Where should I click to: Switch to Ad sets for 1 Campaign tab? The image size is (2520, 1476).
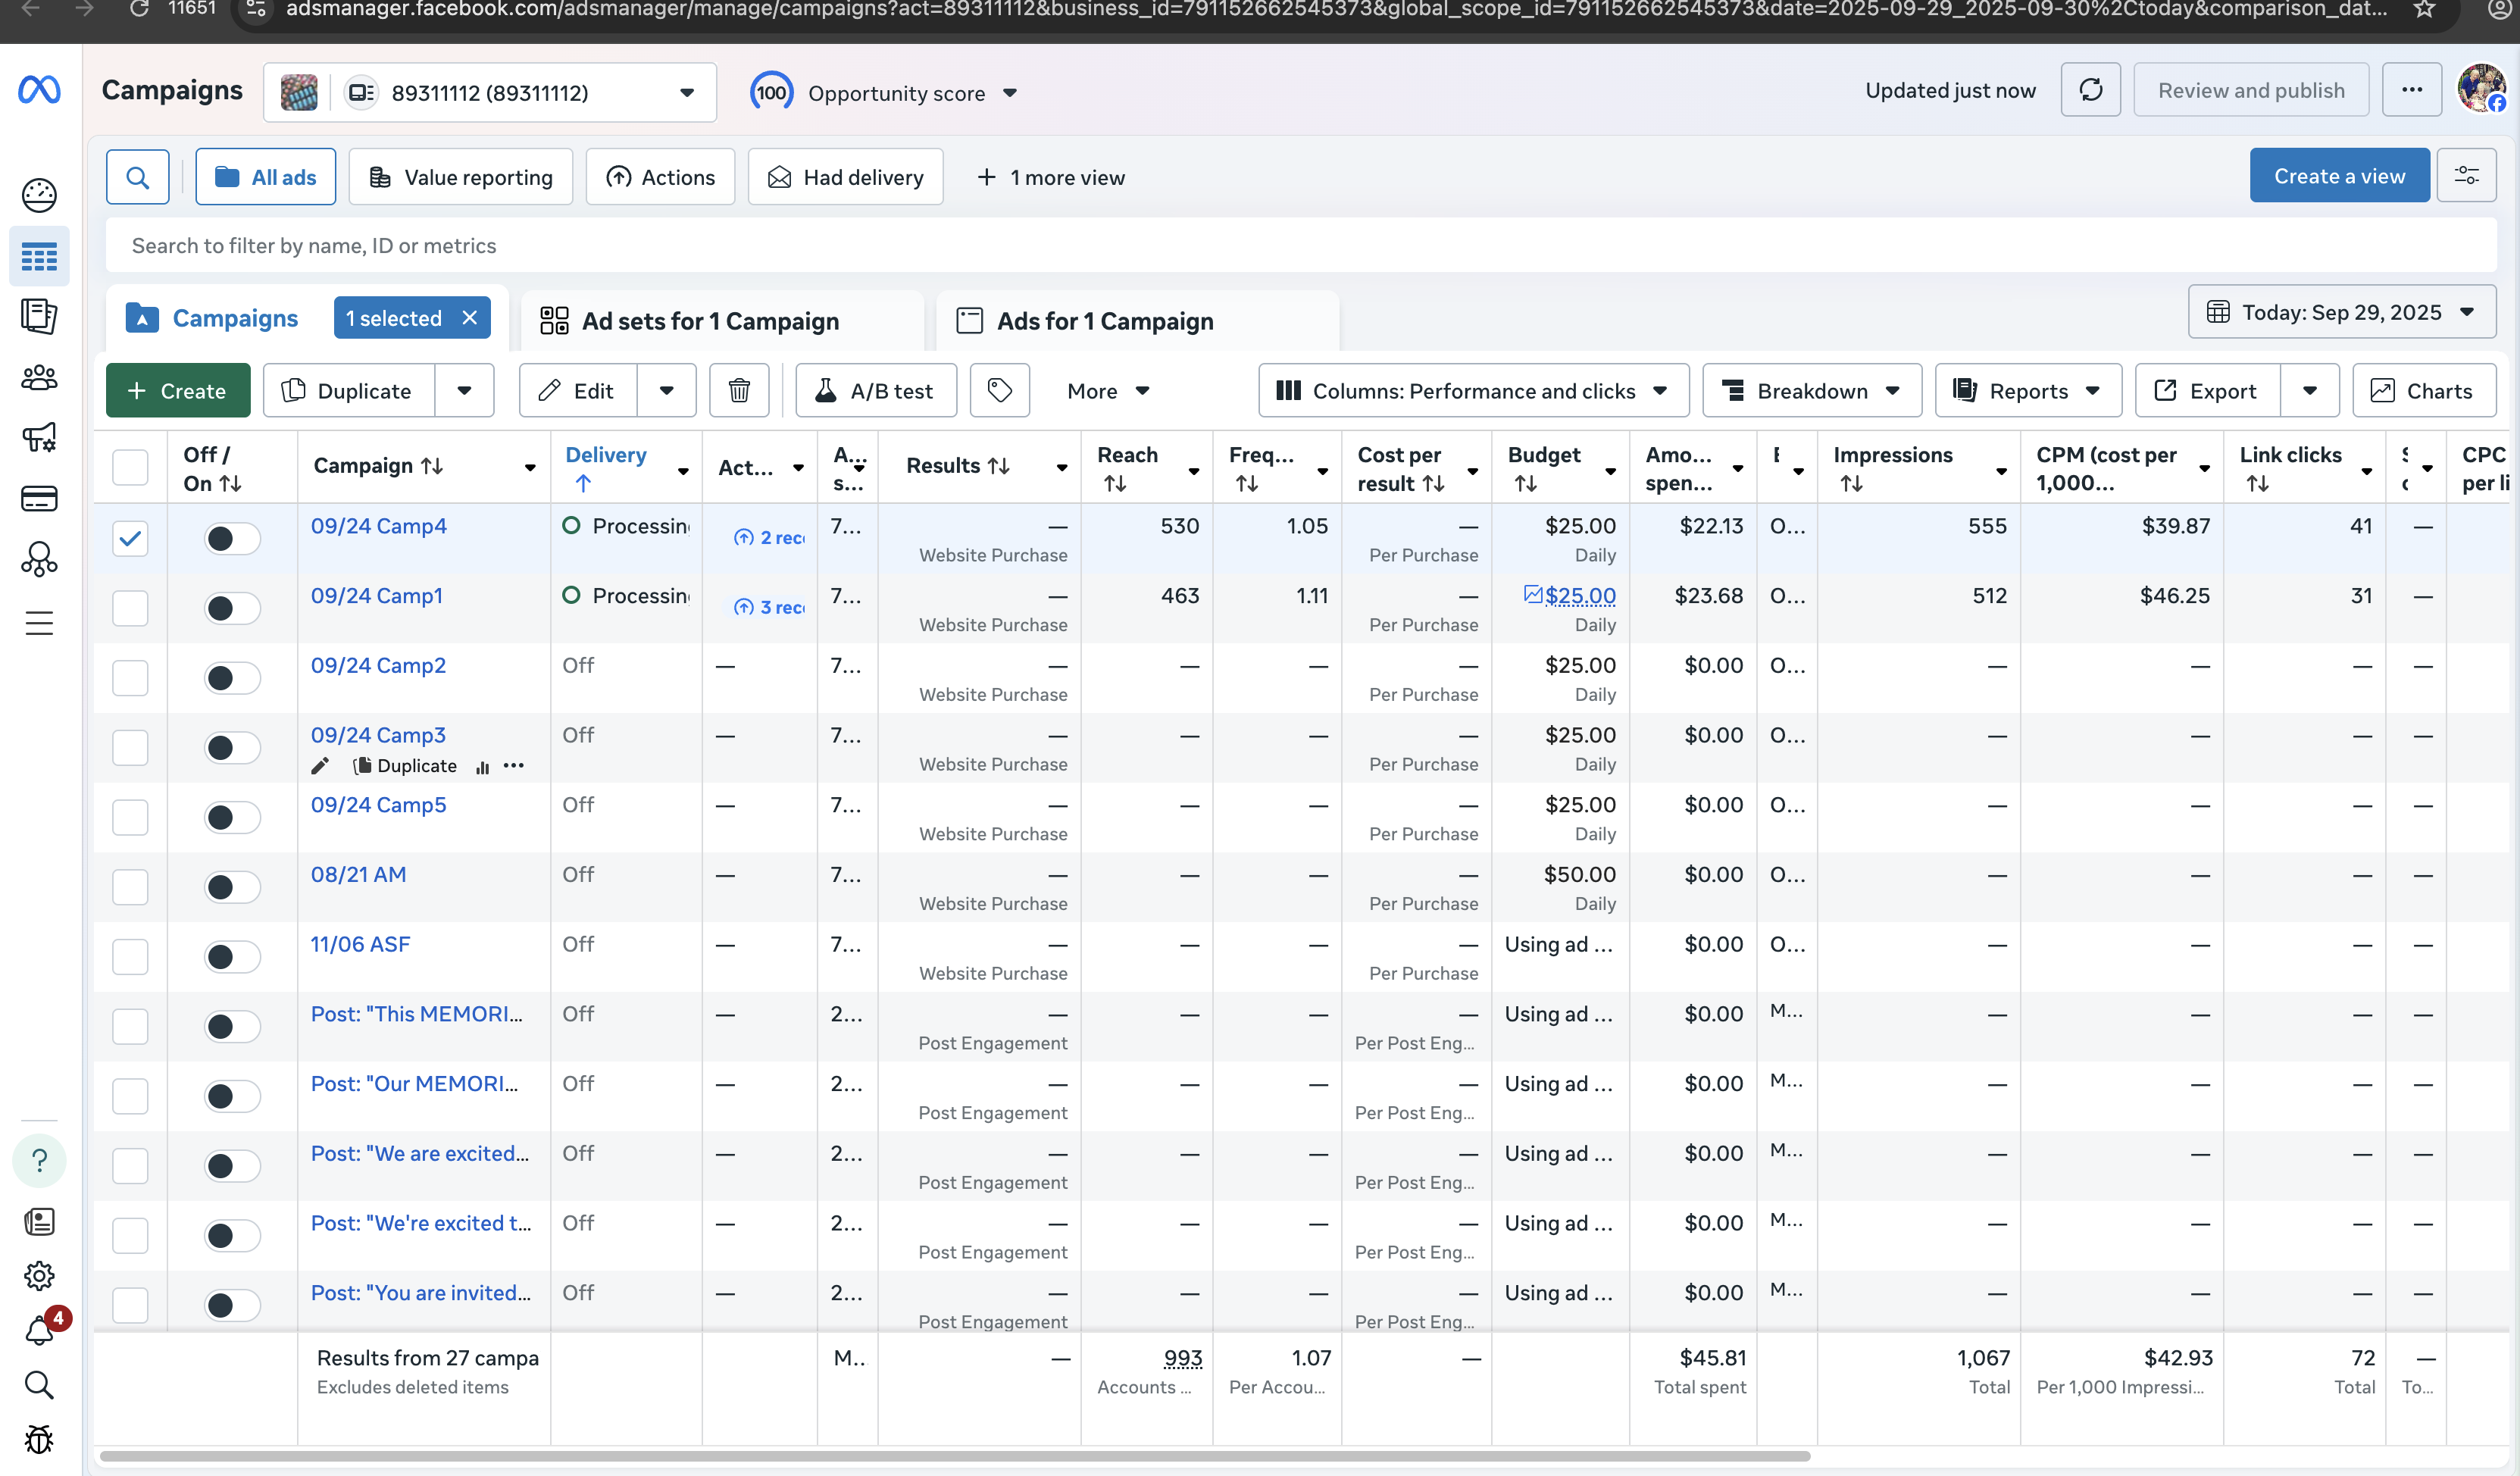click(x=710, y=321)
